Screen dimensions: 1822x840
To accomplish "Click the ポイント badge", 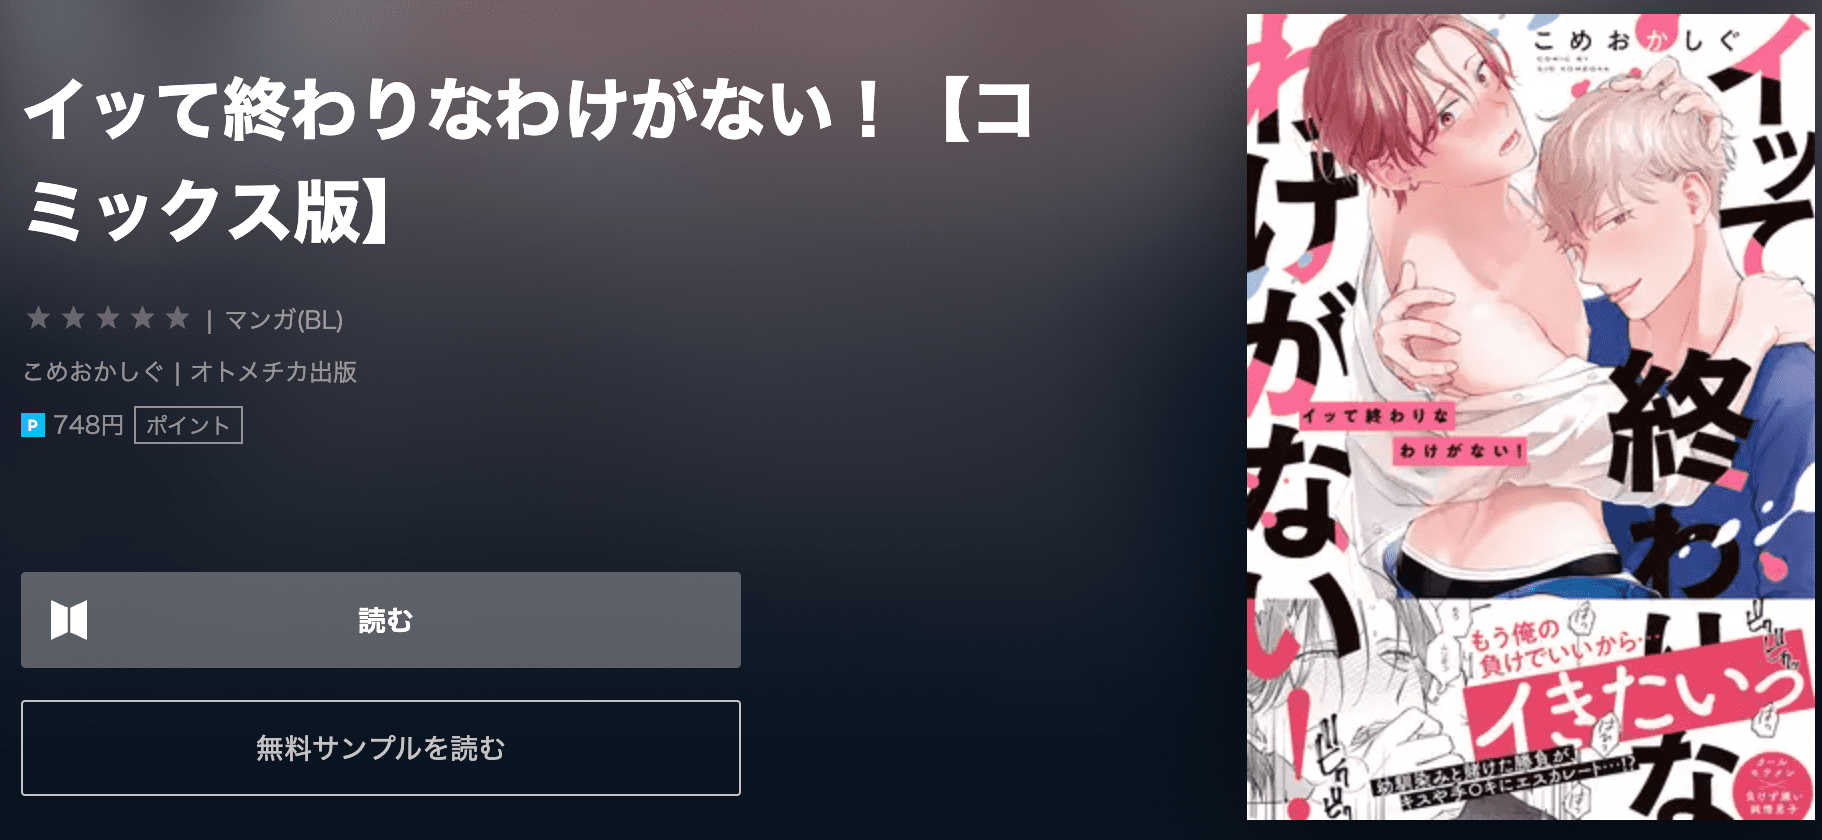I will [188, 425].
